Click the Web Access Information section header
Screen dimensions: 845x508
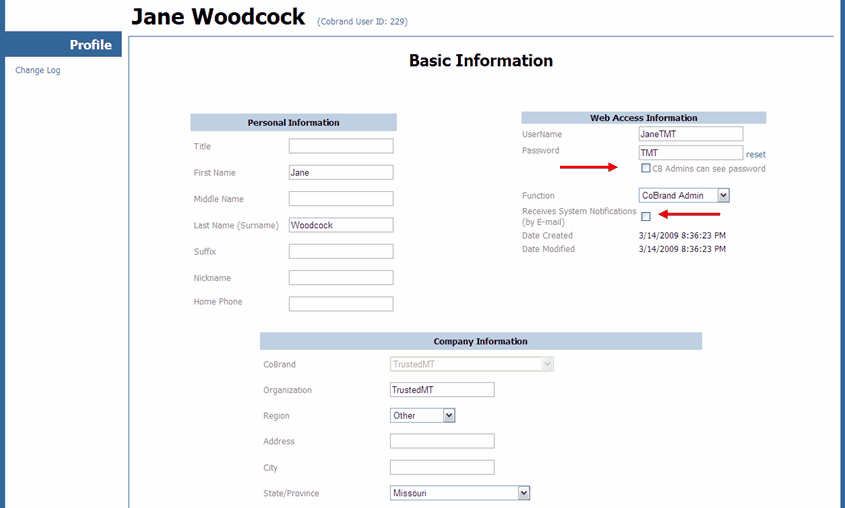point(643,117)
